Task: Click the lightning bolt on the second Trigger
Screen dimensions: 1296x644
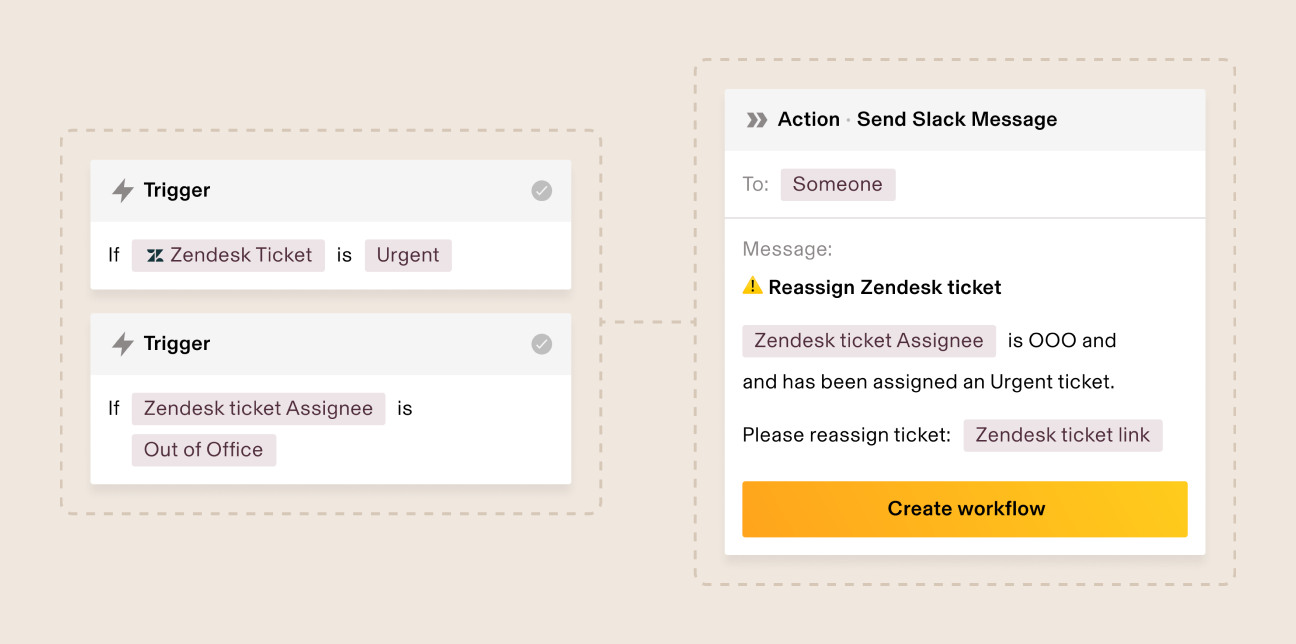Action: point(123,344)
